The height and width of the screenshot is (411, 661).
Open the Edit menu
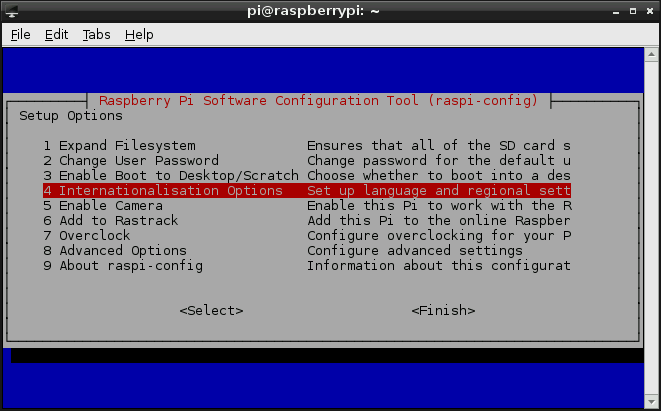[56, 35]
